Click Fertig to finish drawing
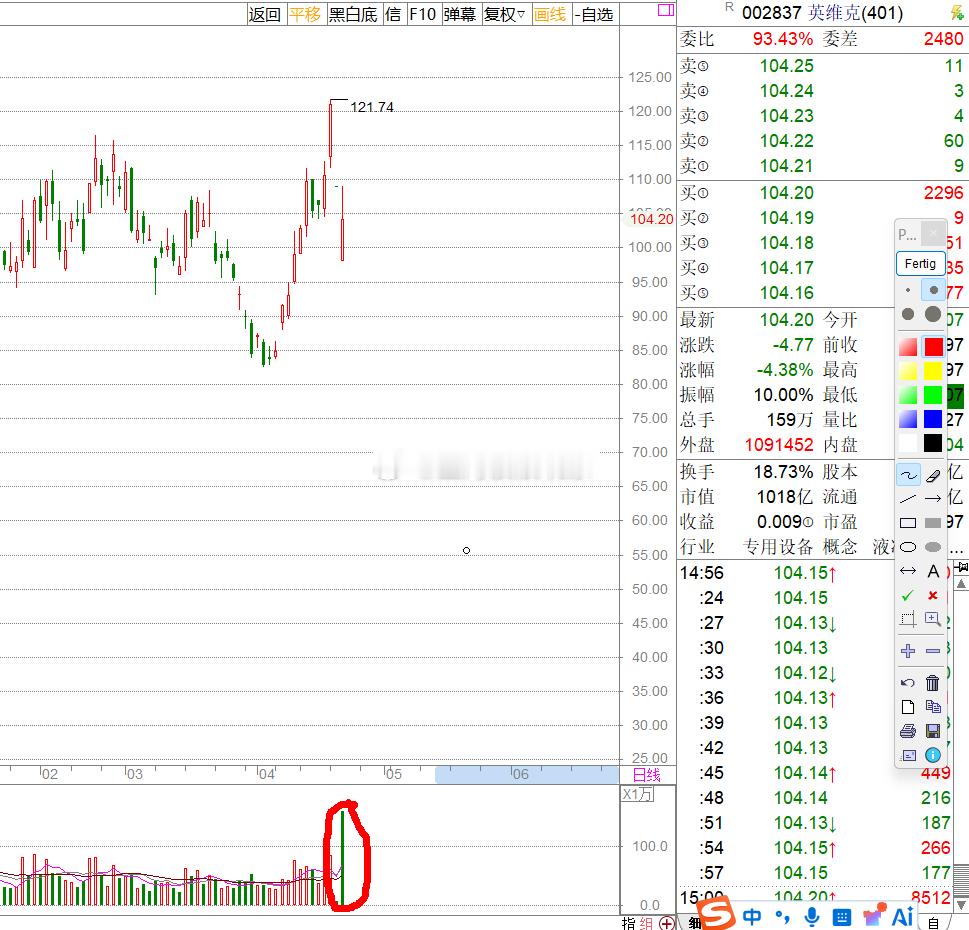 (921, 263)
